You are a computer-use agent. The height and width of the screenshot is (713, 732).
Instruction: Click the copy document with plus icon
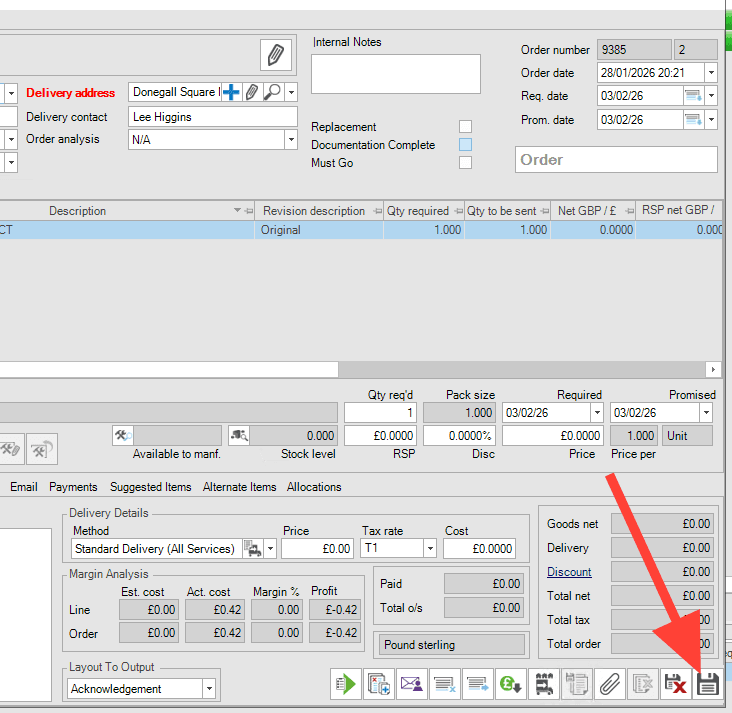(379, 685)
